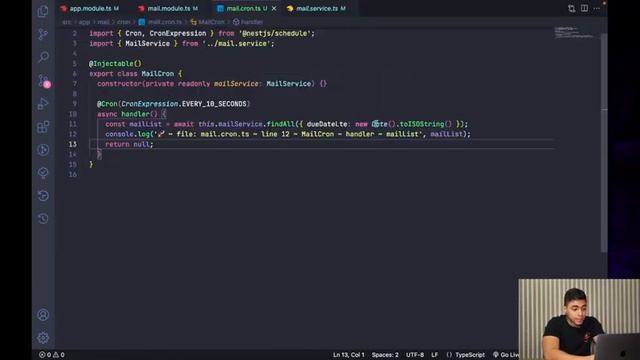Expand the handler method breadcrumb
This screenshot has height=360, width=640.
click(248, 22)
